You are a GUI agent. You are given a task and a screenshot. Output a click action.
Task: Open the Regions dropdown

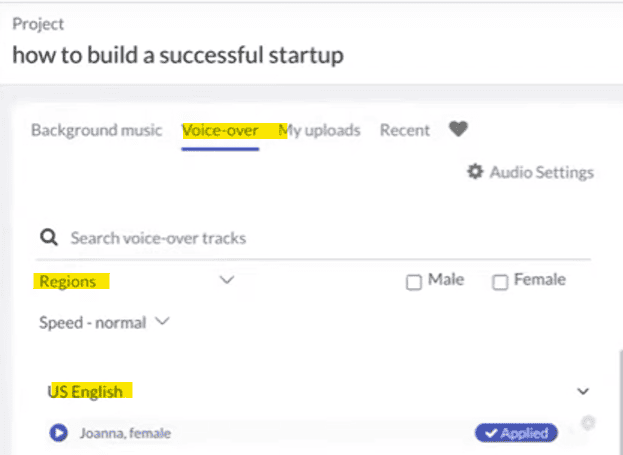point(226,281)
